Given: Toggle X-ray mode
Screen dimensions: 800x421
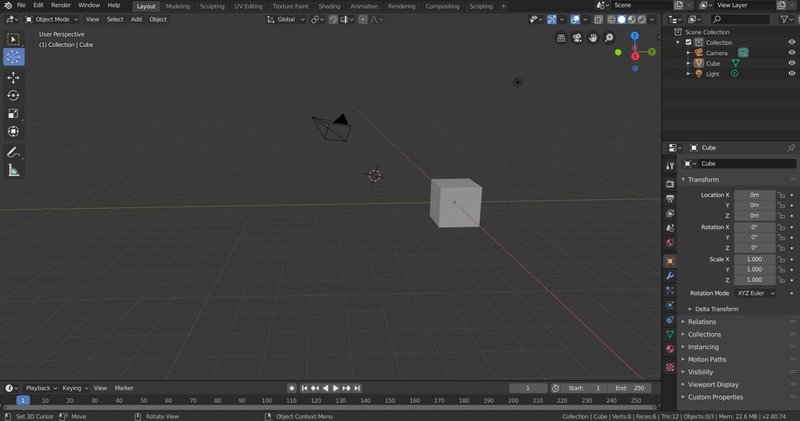Looking at the screenshot, I should (x=598, y=19).
